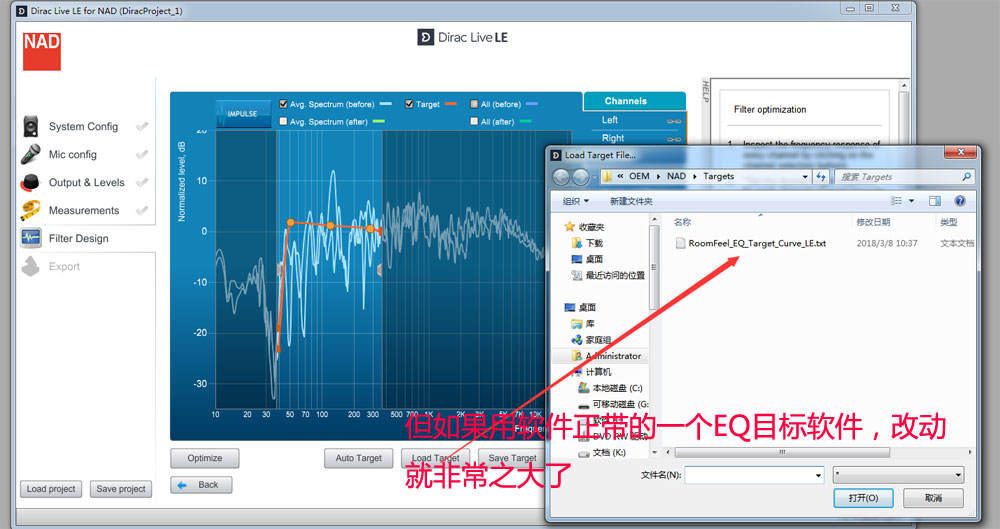
Task: Open the view options dropdown arrow
Action: pyautogui.click(x=911, y=201)
